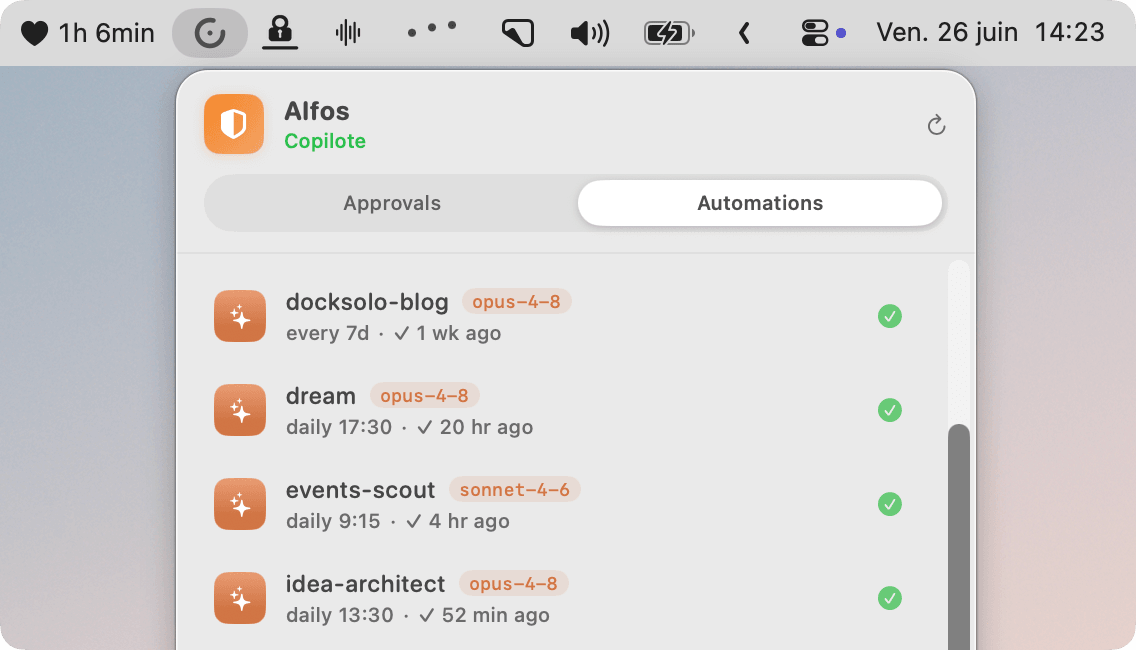Click the three dots menu bar icon
1136x650 pixels.
tap(432, 29)
